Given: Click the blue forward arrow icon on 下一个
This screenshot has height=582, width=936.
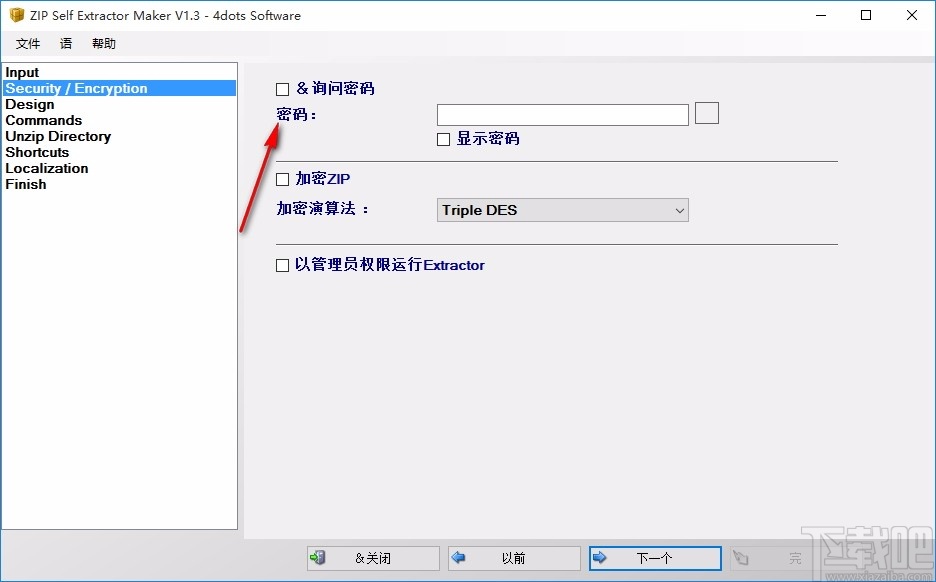Looking at the screenshot, I should pyautogui.click(x=601, y=558).
